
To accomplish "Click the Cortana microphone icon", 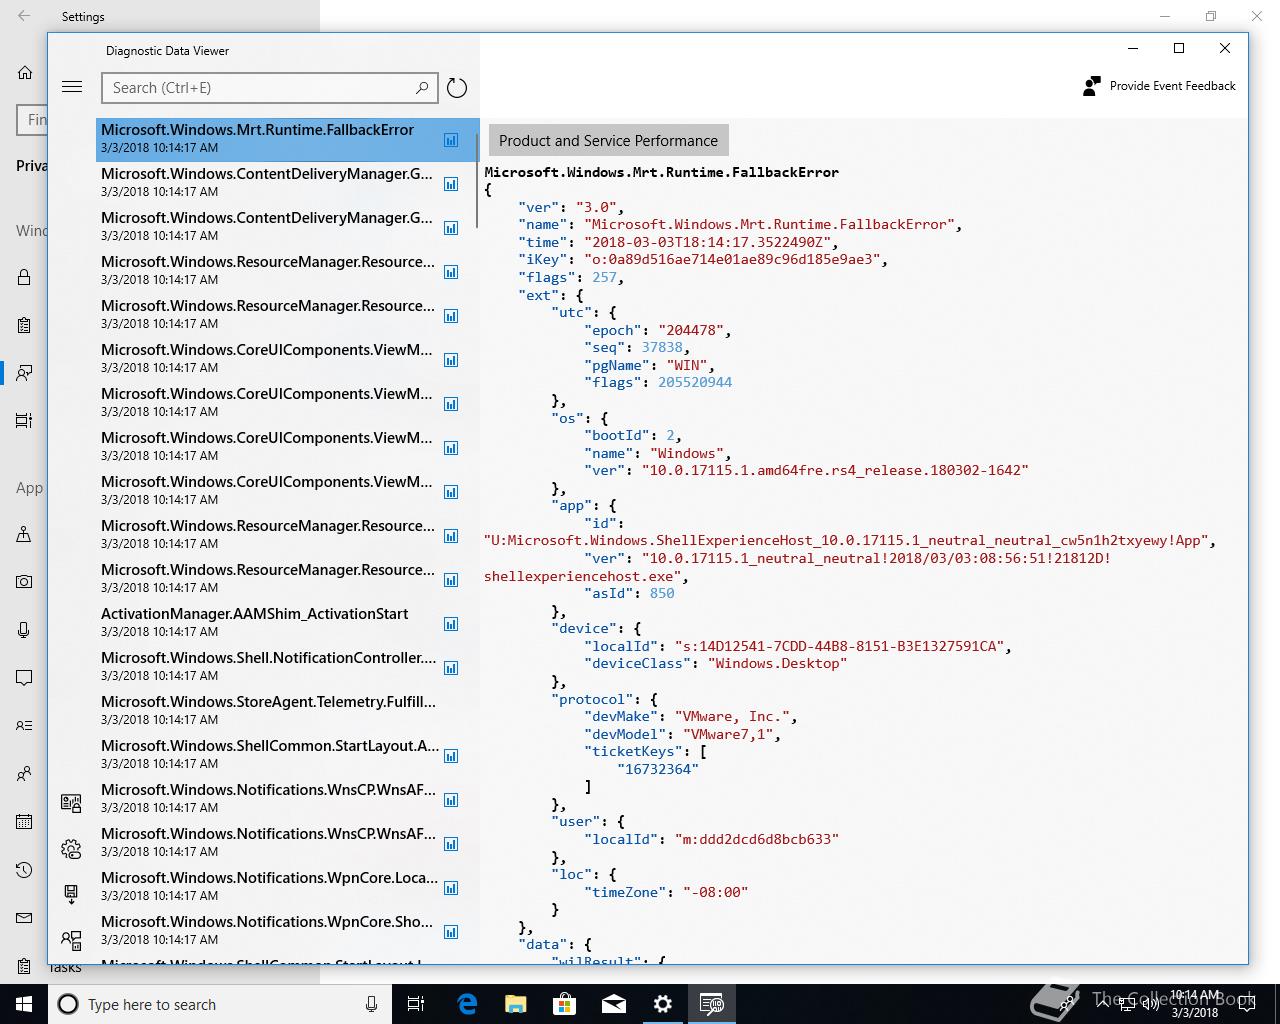I will click(371, 1004).
